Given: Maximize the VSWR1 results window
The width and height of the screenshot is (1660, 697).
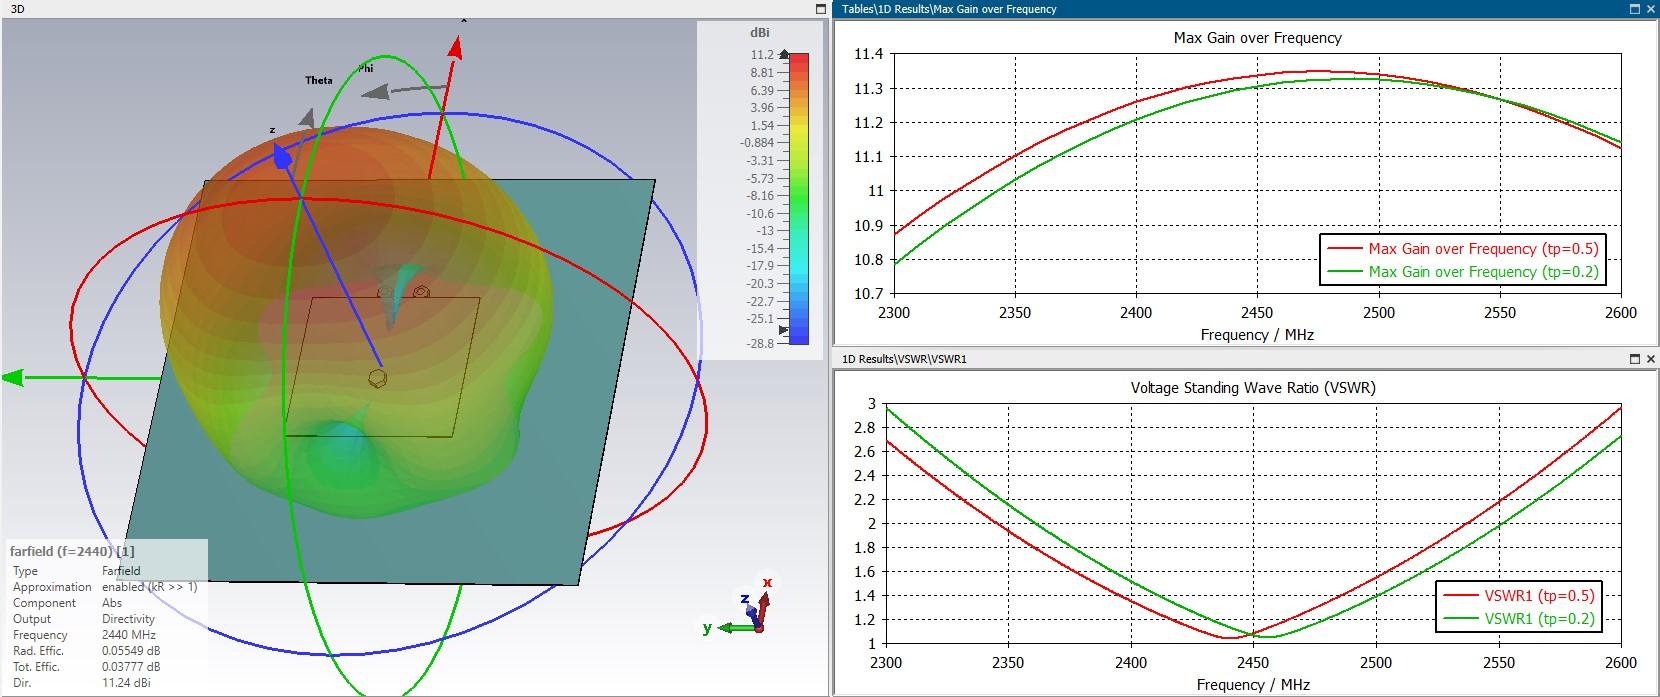Looking at the screenshot, I should tap(1635, 358).
